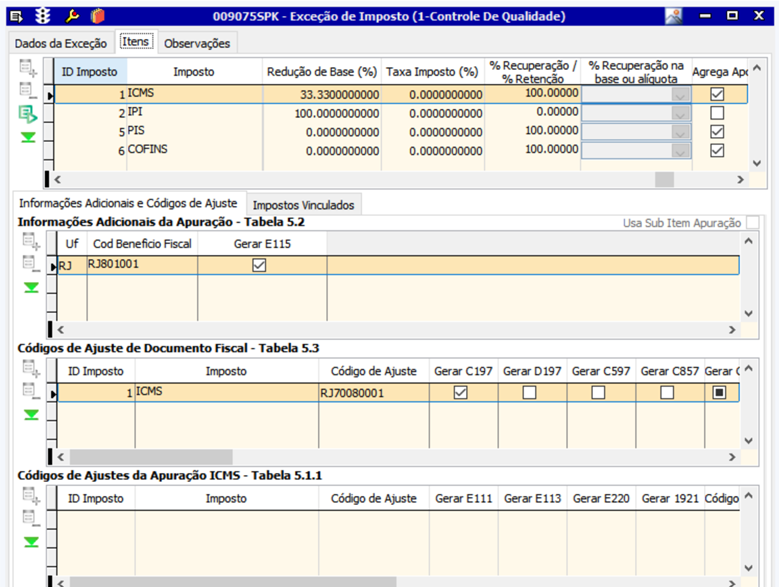Screen dimensions: 779x587
Task: Add a new row to the Itens grid
Action: (x=28, y=68)
